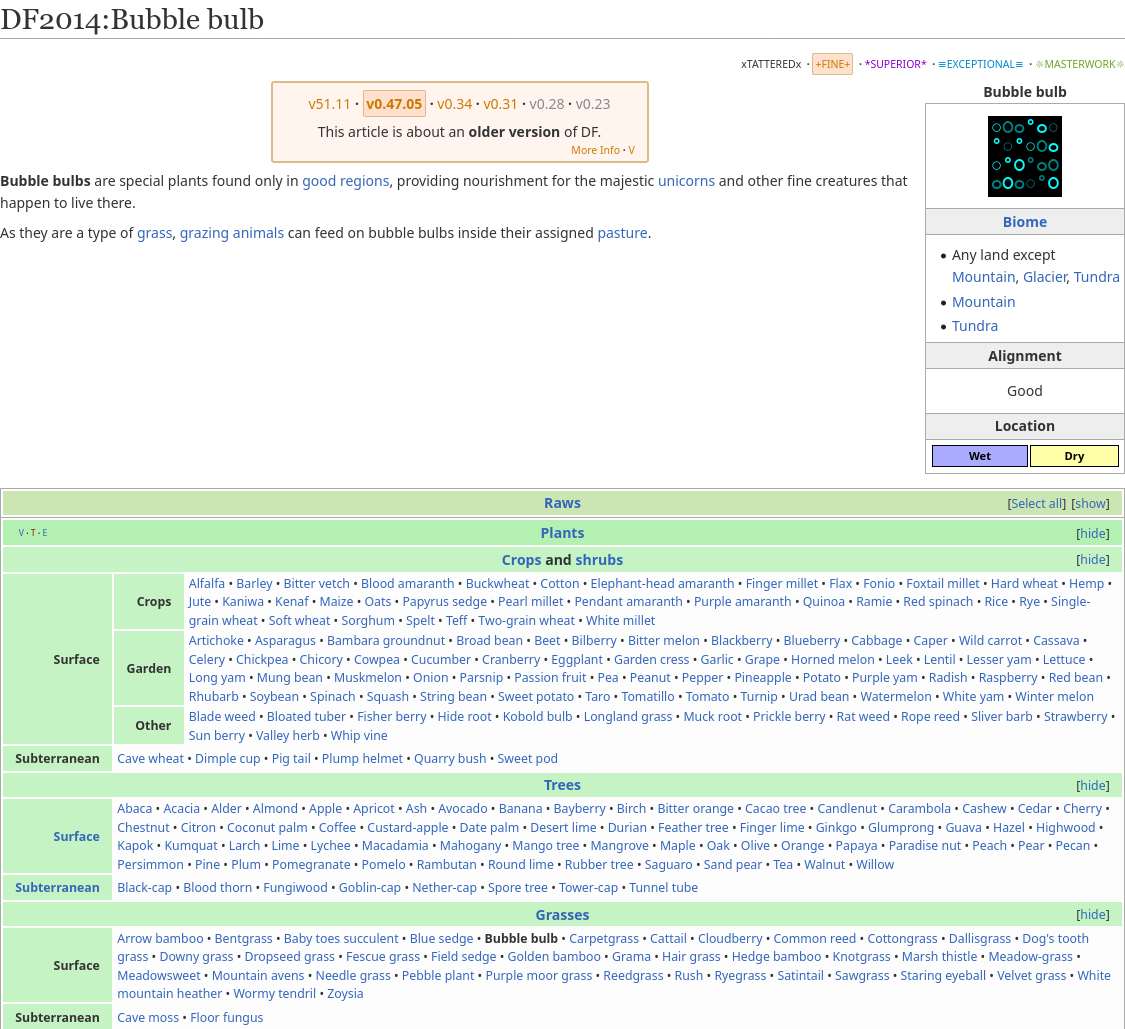Click the Glacier biome link
The height and width of the screenshot is (1029, 1125).
click(1045, 277)
